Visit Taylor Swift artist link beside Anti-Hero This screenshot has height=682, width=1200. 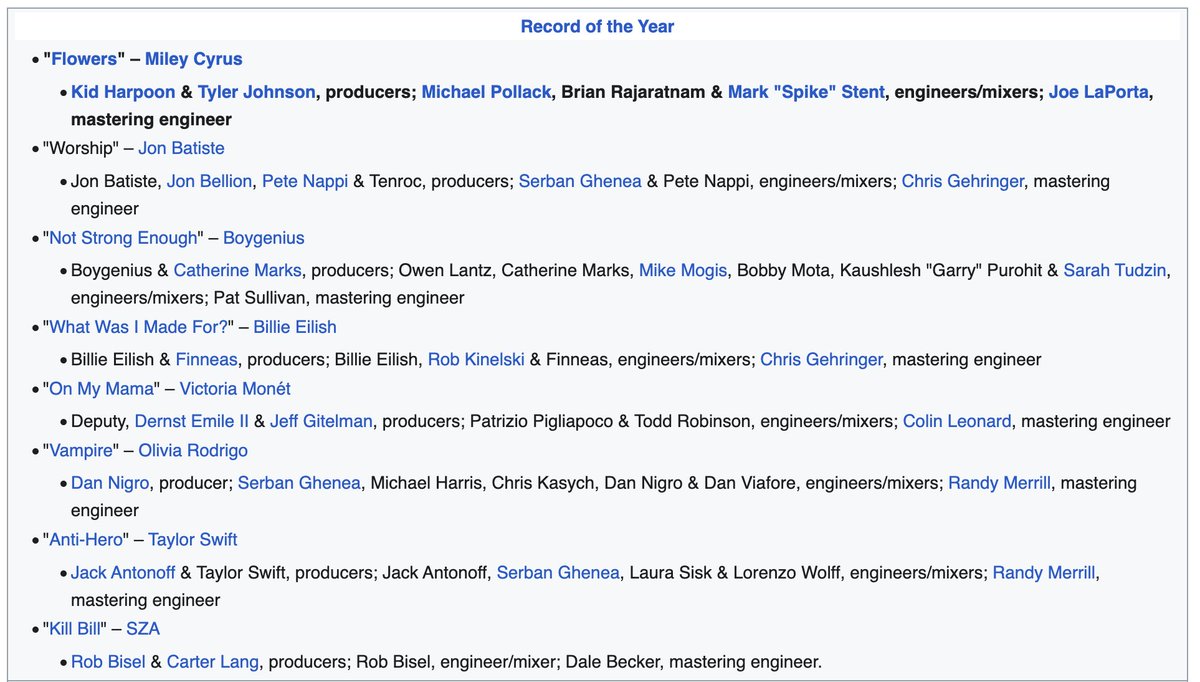pos(193,539)
